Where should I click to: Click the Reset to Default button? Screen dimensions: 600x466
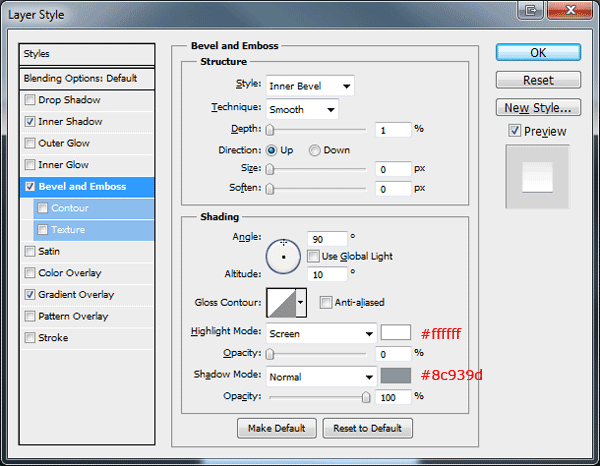(367, 428)
